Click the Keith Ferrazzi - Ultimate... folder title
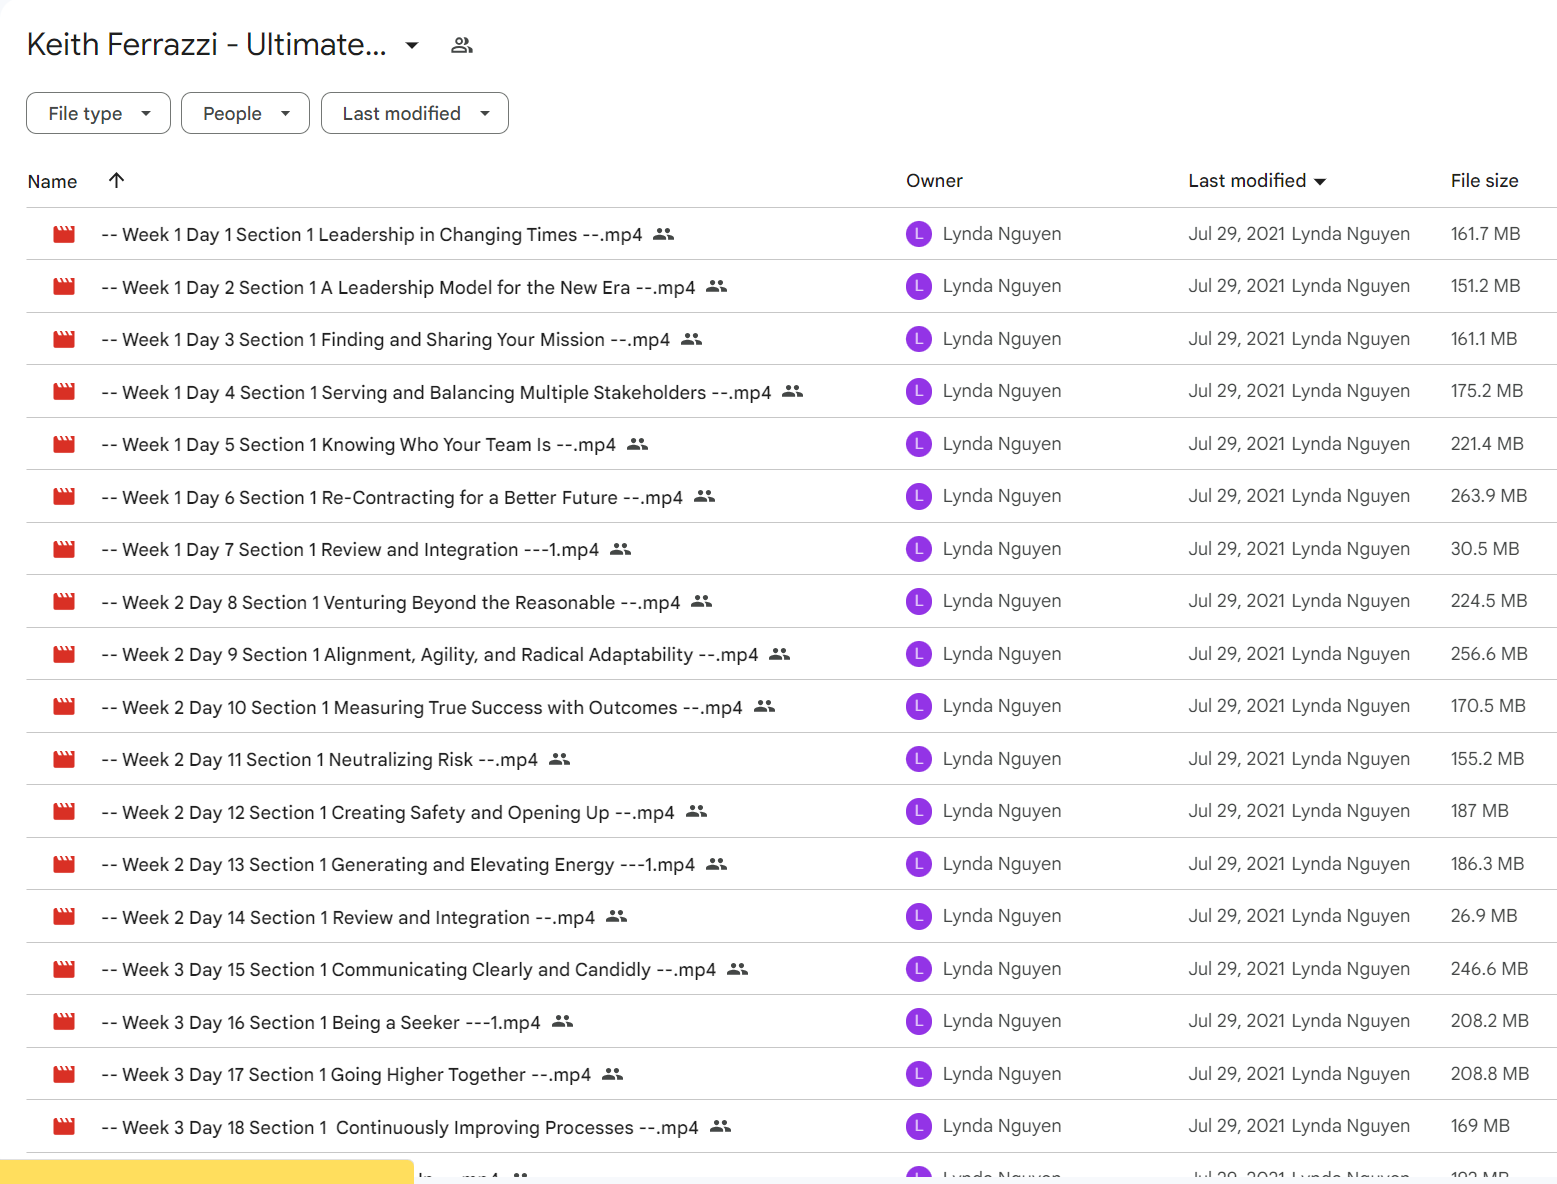This screenshot has width=1557, height=1184. (x=207, y=44)
